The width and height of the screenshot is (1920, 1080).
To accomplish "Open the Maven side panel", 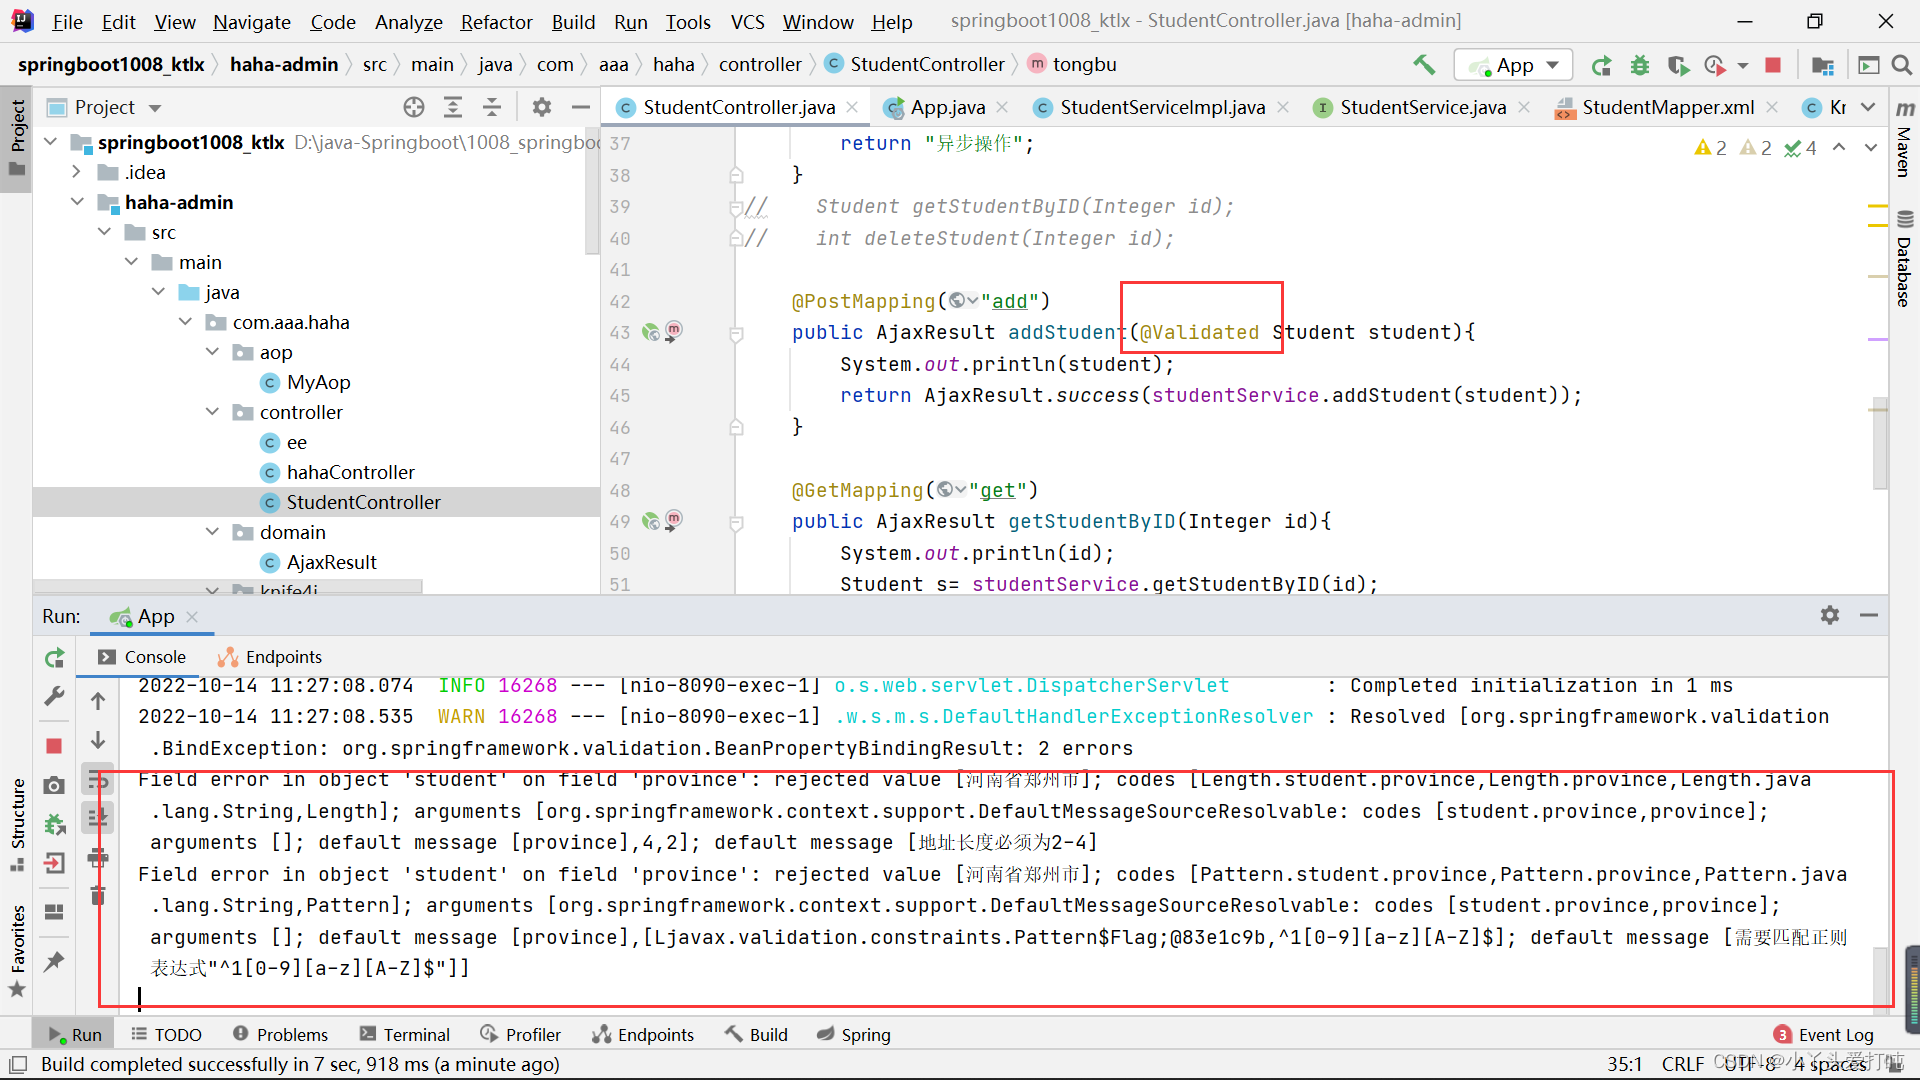I will (x=1904, y=139).
